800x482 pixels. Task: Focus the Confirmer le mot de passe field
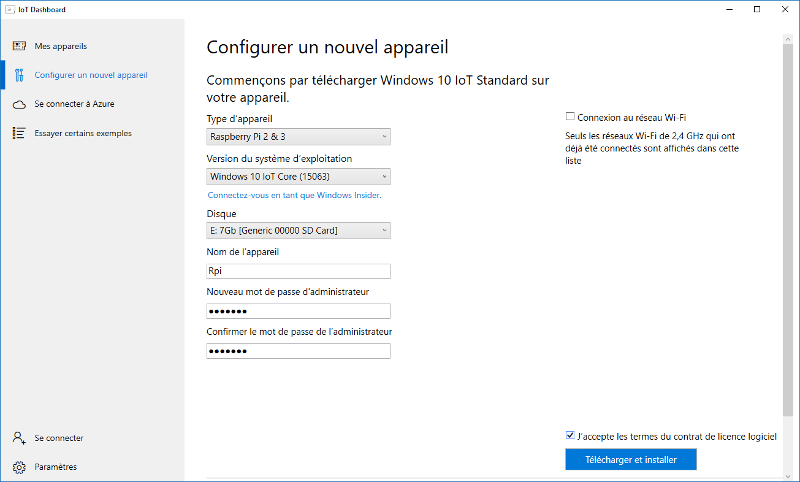pos(298,351)
